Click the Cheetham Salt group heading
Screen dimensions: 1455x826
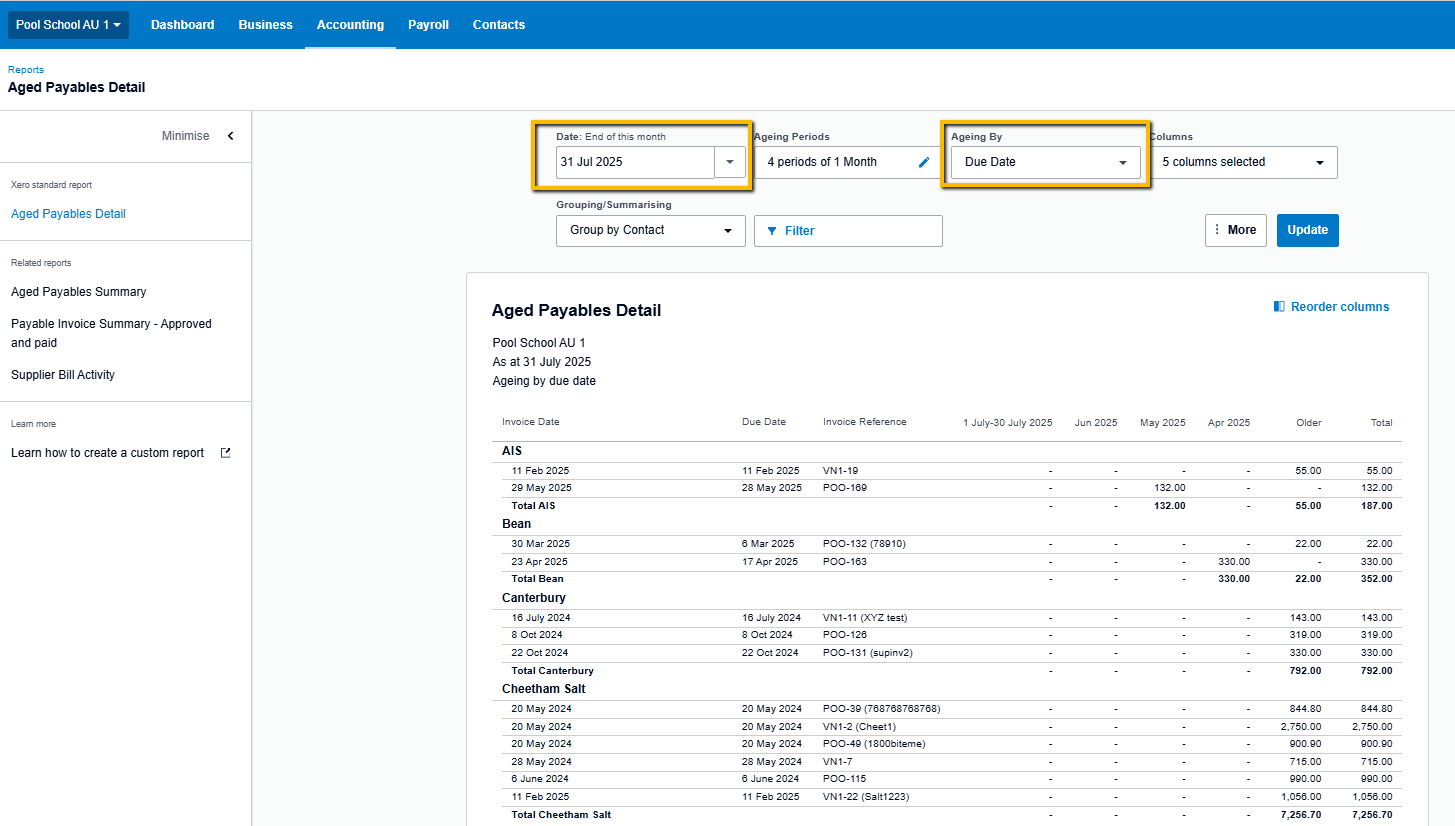click(x=544, y=689)
